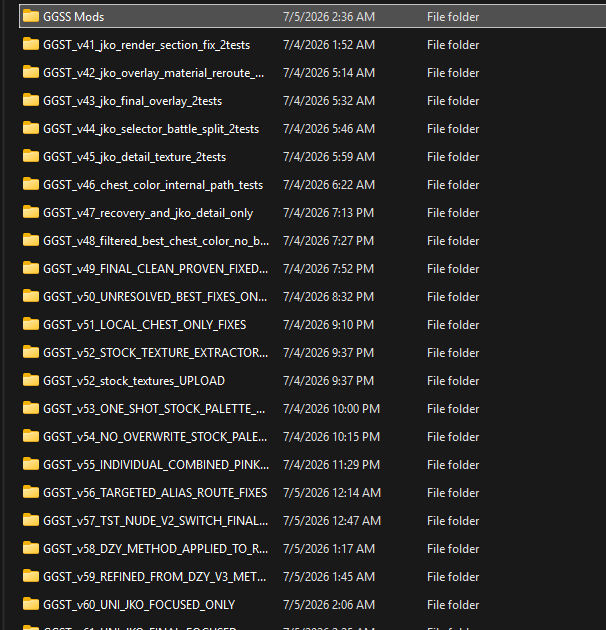The image size is (606, 630).
Task: Click the date 7/4/2026 6:22 AM
Action: (329, 185)
